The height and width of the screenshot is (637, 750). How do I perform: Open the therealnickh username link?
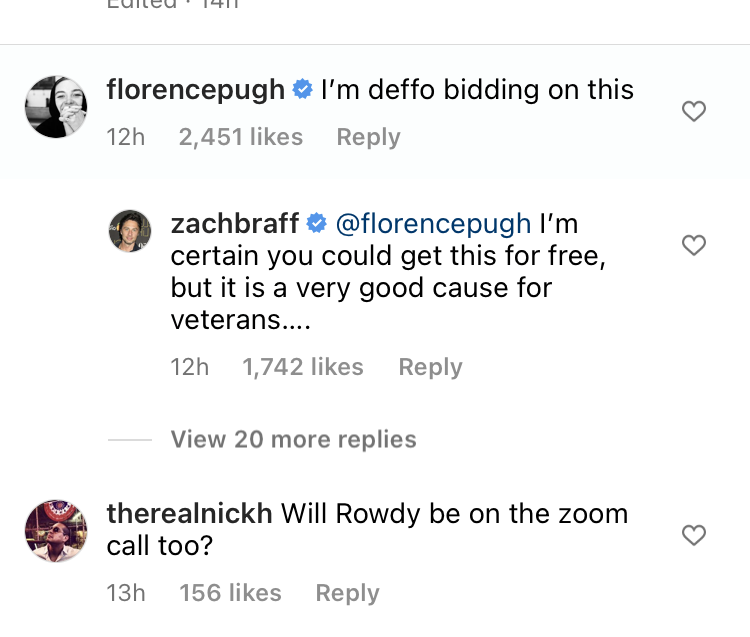pyautogui.click(x=189, y=514)
